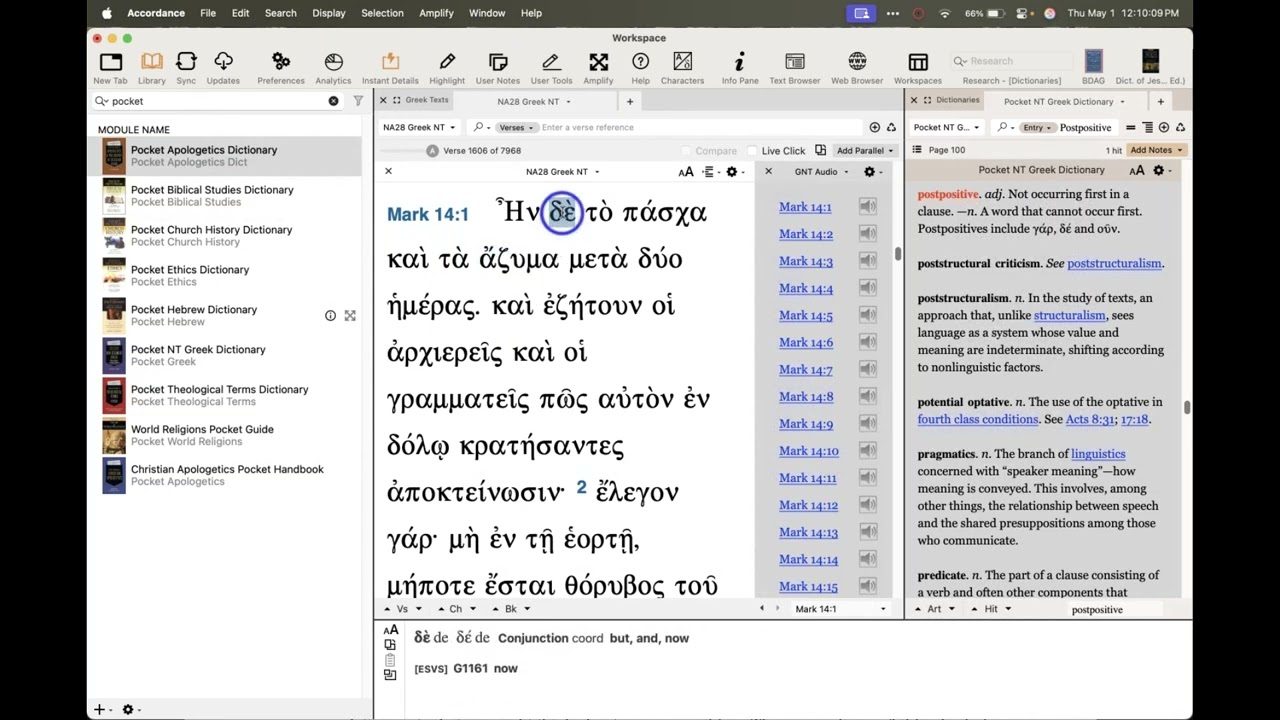Screen dimensions: 1280x720
Task: Click the Wi-Fi icon in menu bar
Action: tap(945, 13)
